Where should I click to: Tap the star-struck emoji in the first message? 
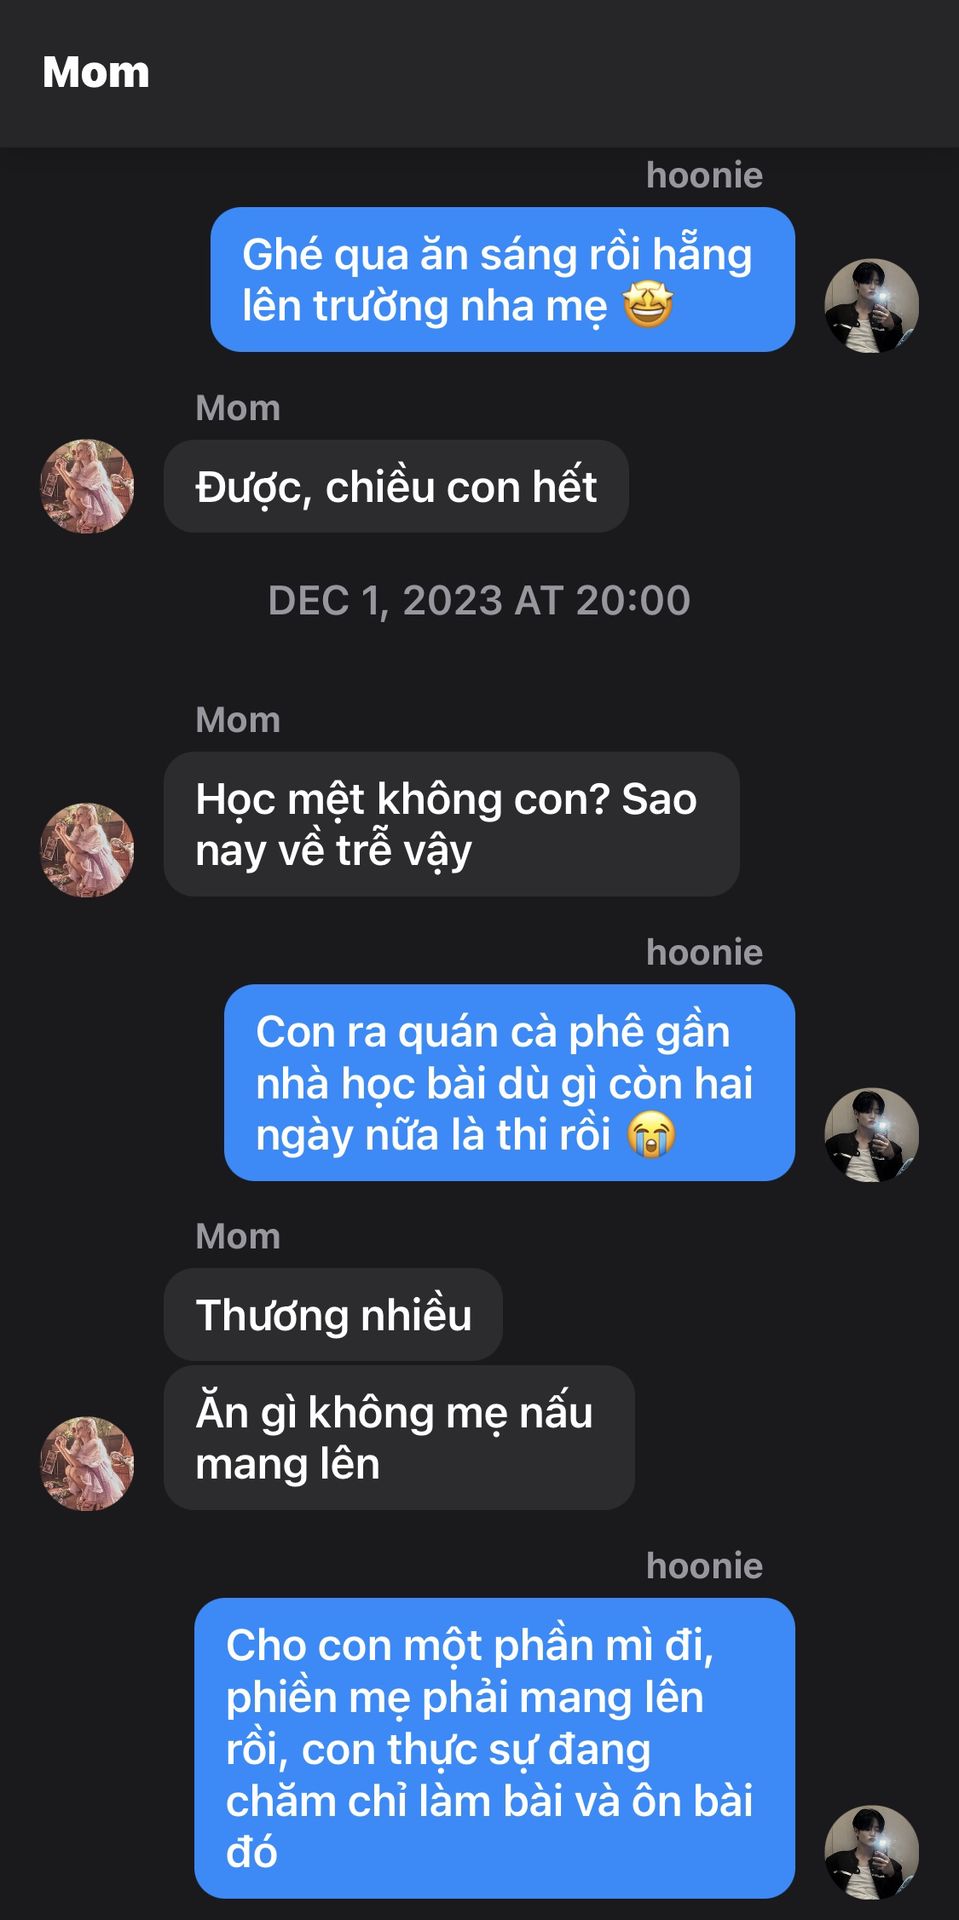click(648, 305)
